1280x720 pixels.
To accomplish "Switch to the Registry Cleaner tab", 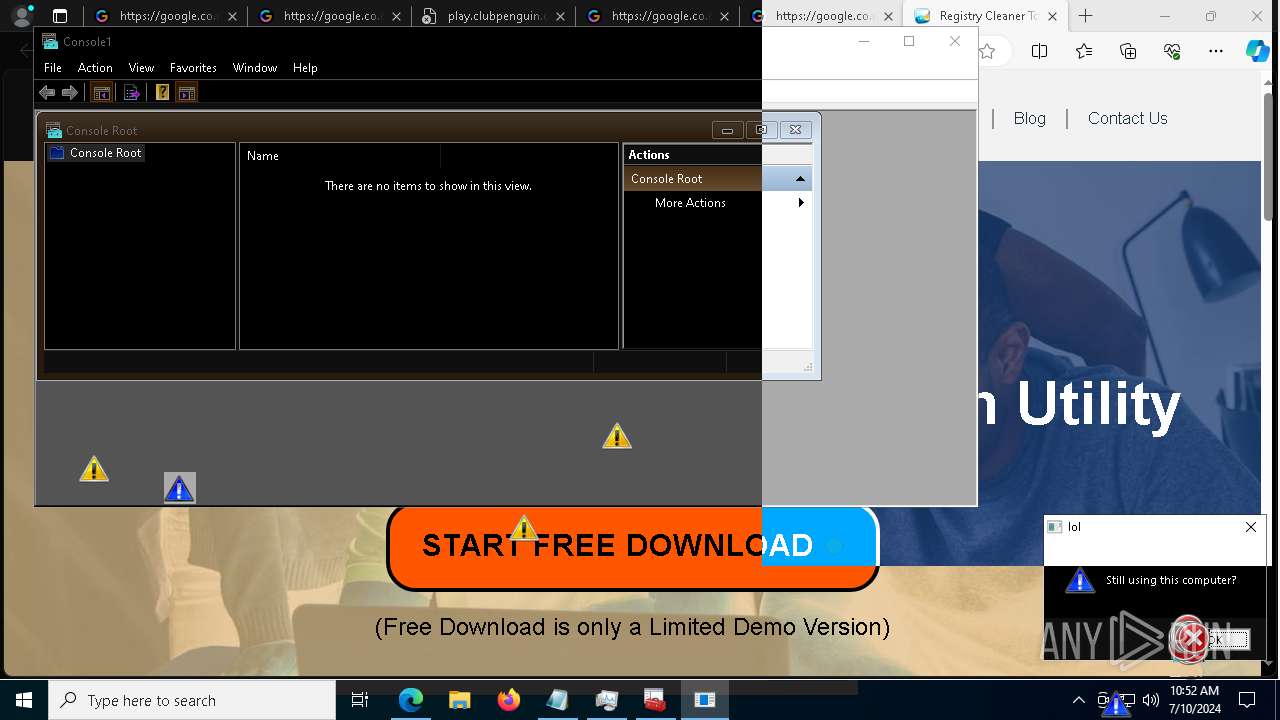I will (985, 16).
